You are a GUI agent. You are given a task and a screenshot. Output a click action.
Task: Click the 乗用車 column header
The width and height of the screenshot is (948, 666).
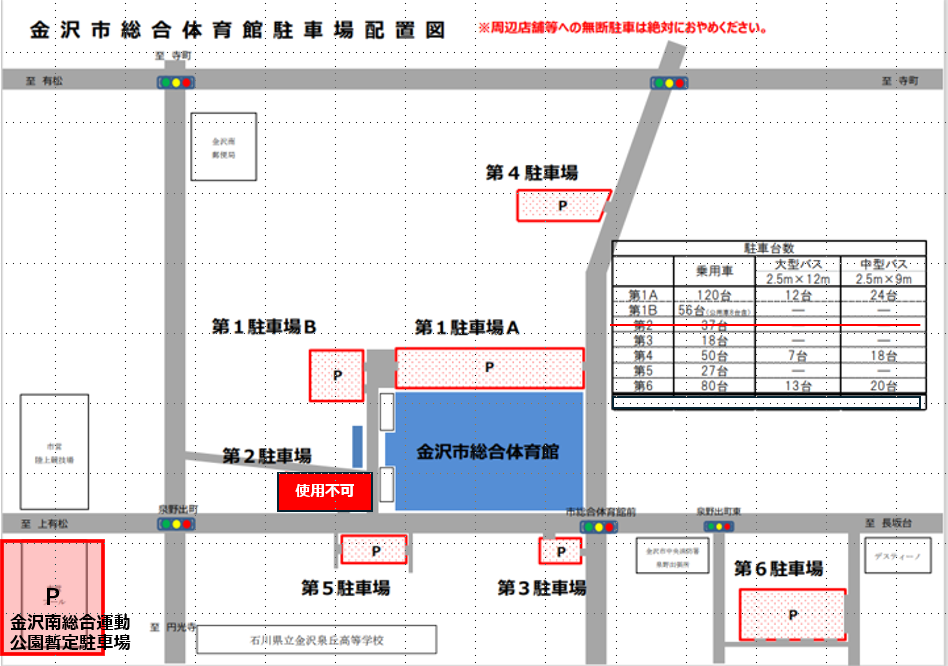(x=713, y=271)
